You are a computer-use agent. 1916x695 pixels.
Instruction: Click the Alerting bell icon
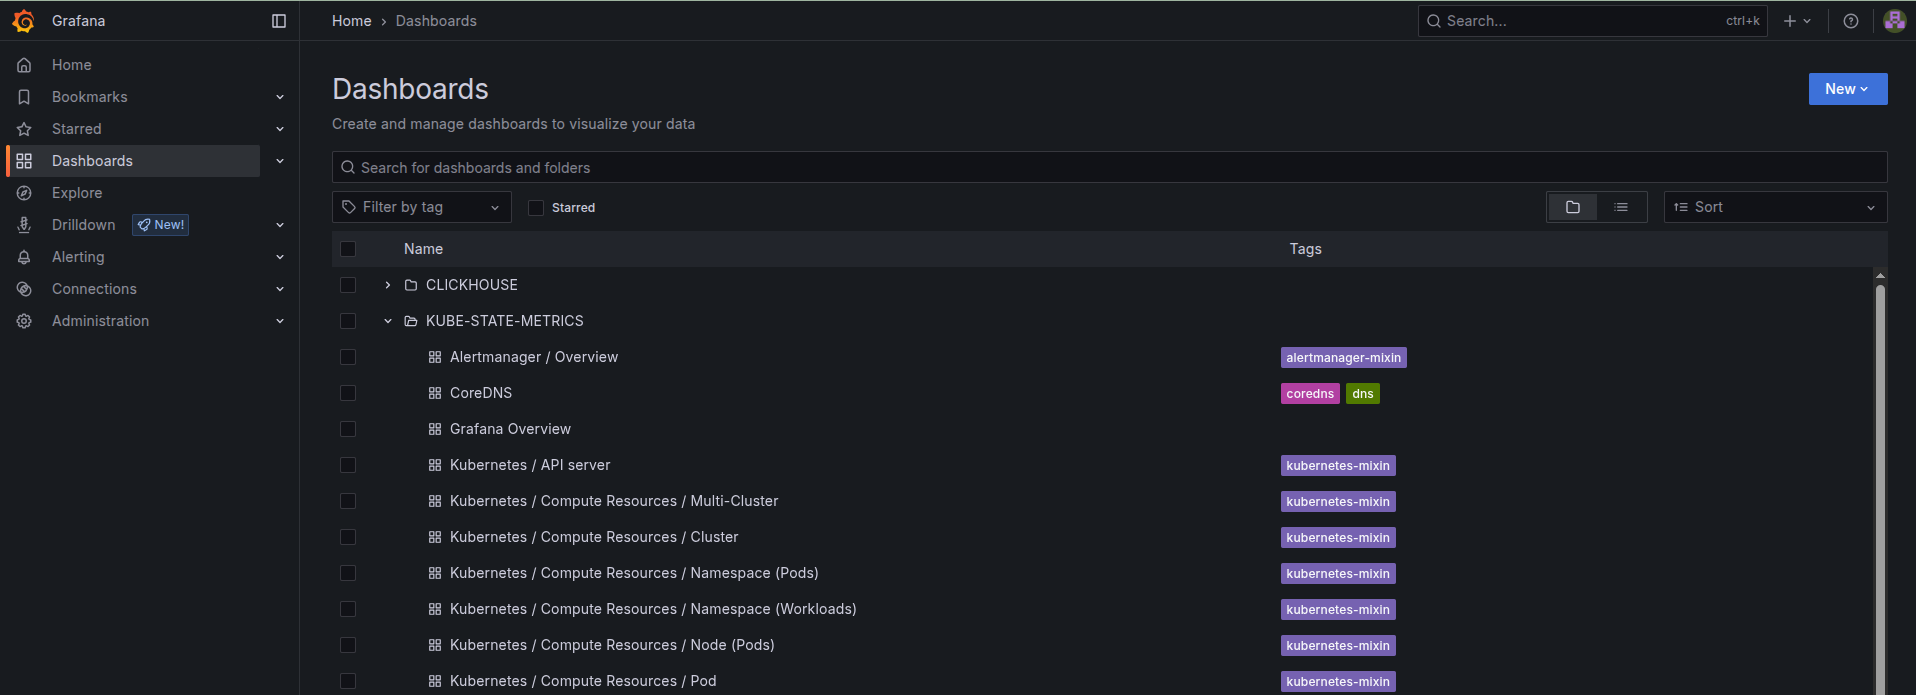(24, 257)
